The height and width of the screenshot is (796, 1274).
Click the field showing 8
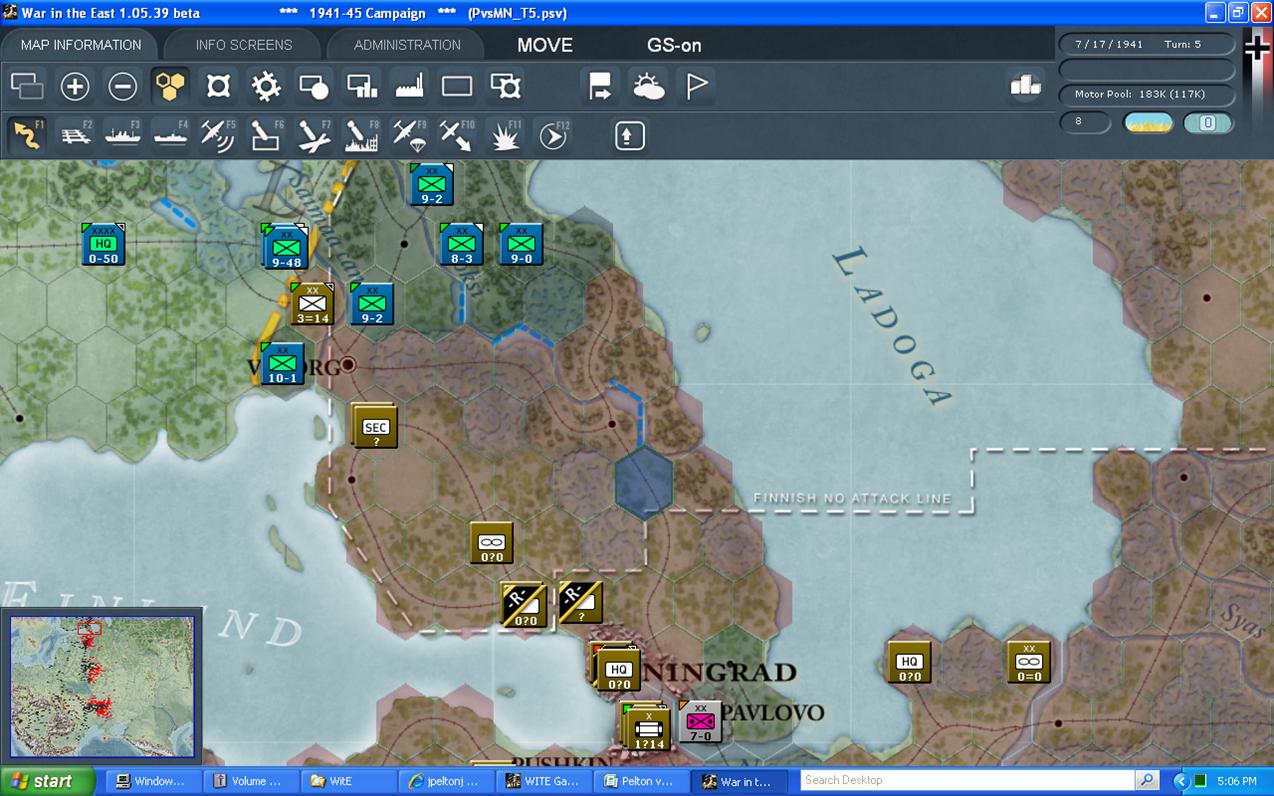tap(1085, 122)
